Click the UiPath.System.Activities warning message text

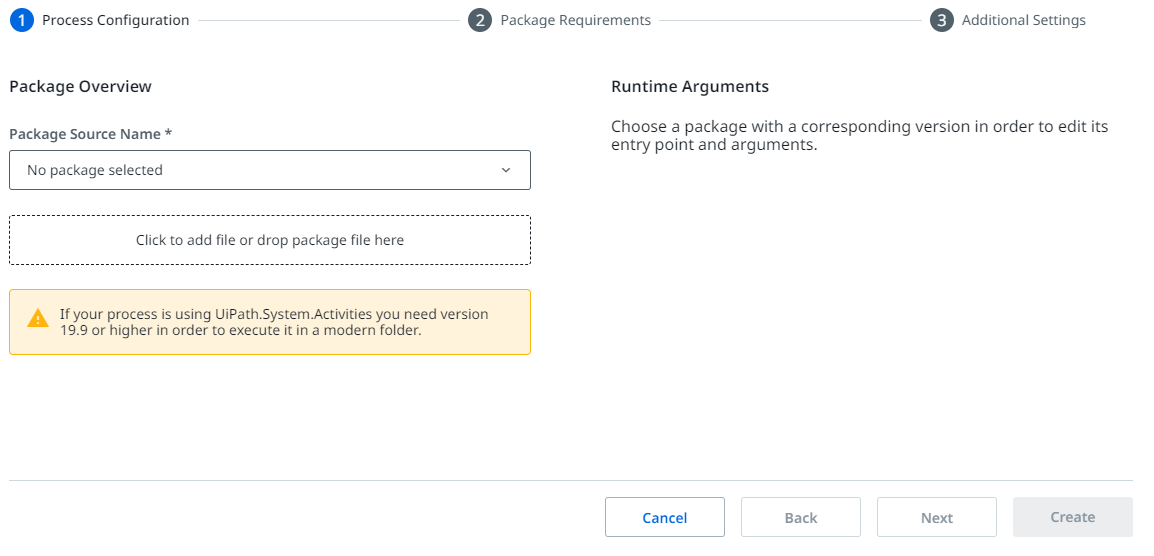click(x=274, y=322)
